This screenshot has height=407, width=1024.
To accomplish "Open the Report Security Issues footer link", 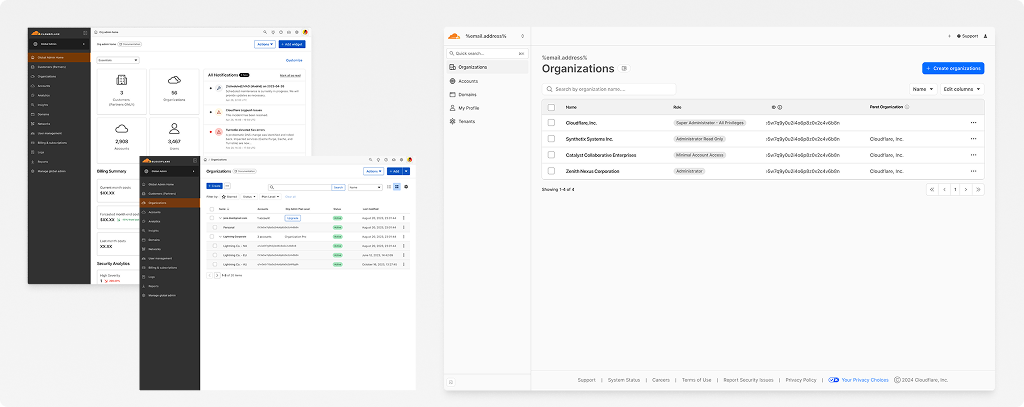I will (x=748, y=380).
